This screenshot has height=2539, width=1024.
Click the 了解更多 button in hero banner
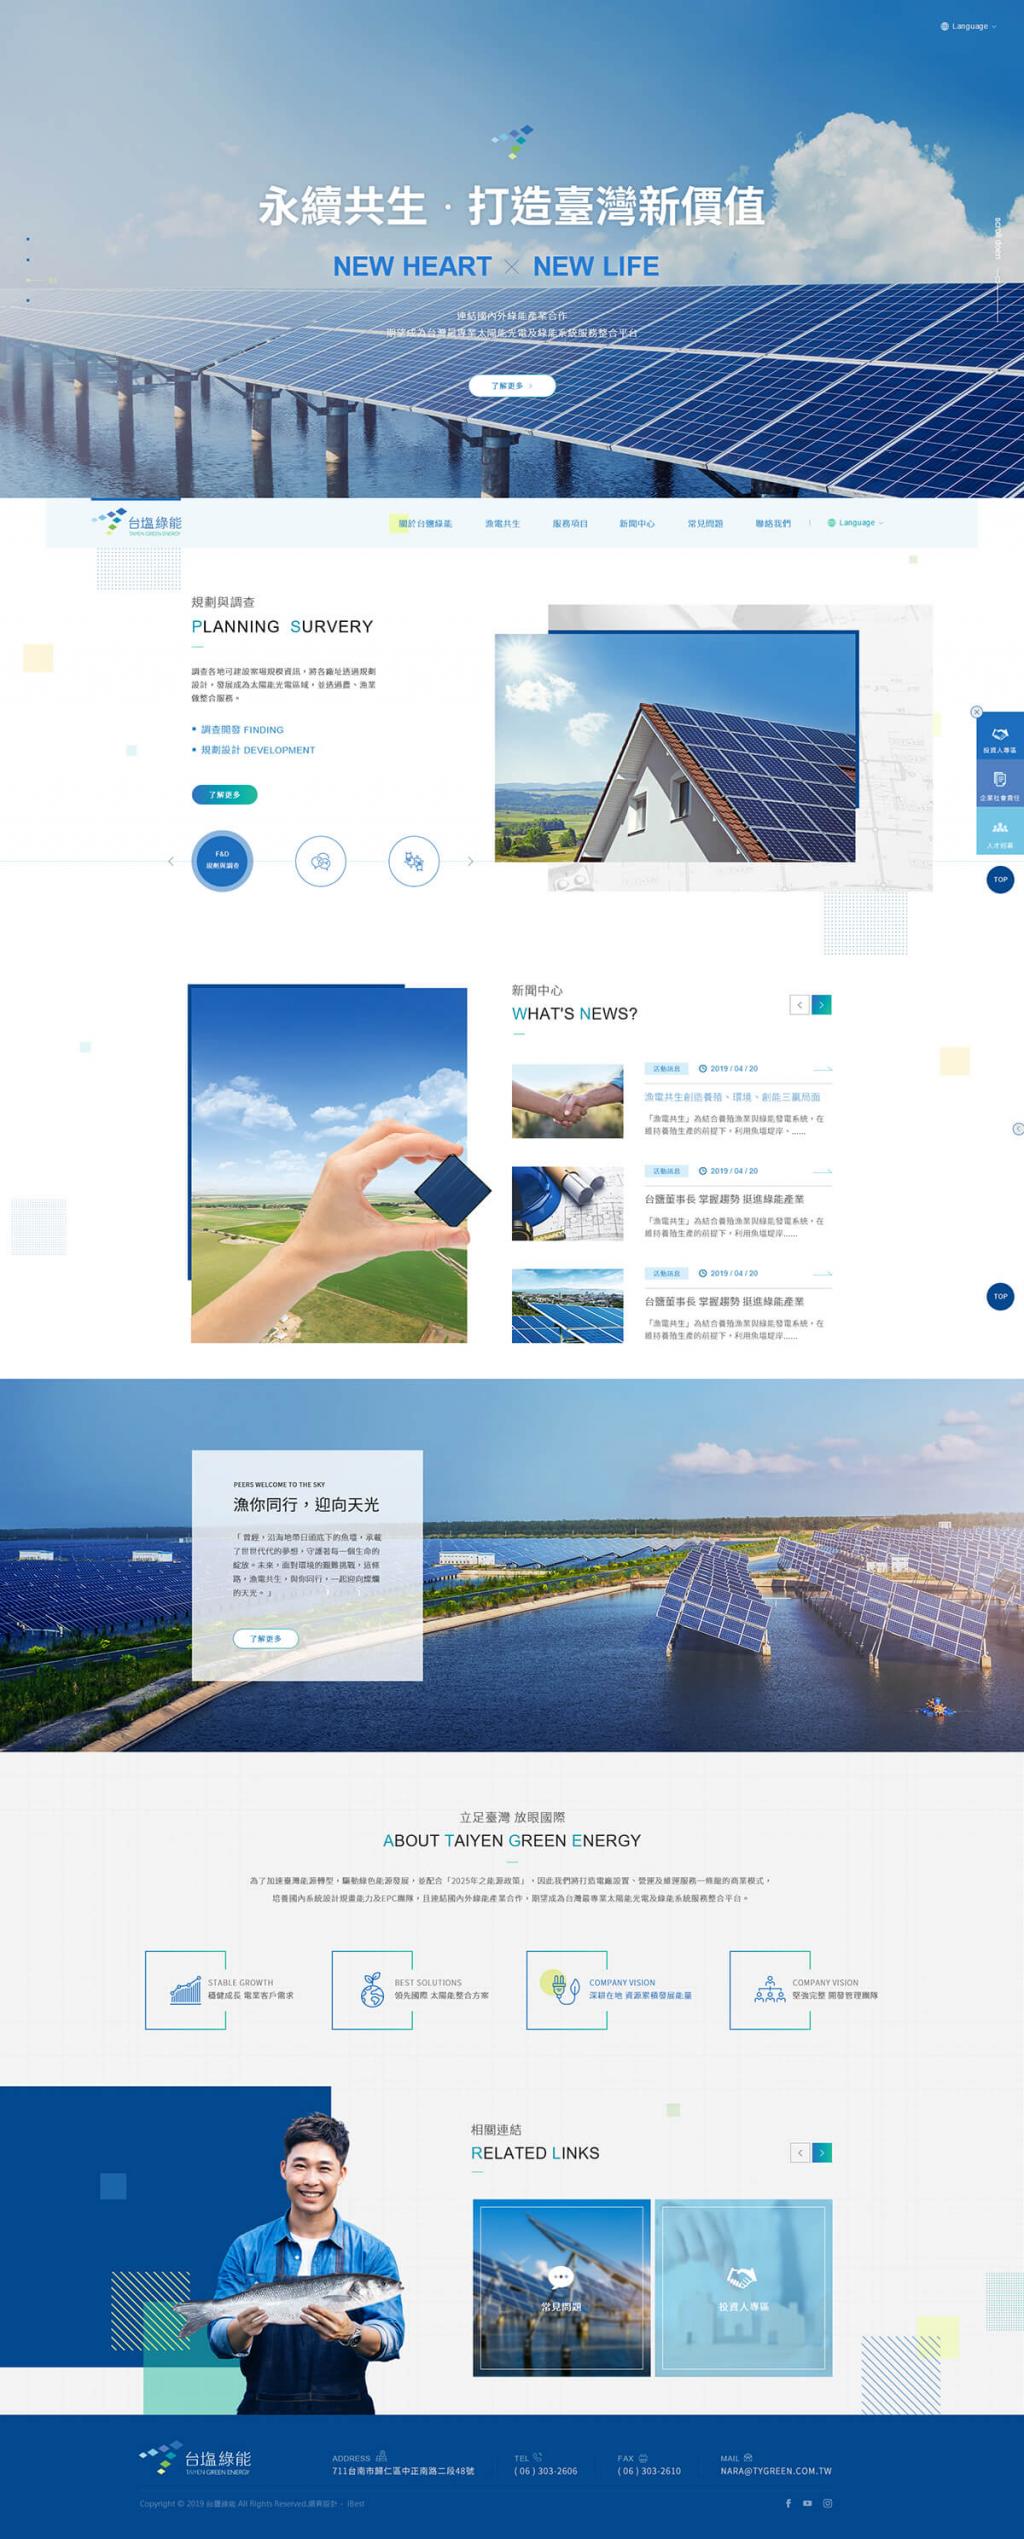click(x=512, y=386)
